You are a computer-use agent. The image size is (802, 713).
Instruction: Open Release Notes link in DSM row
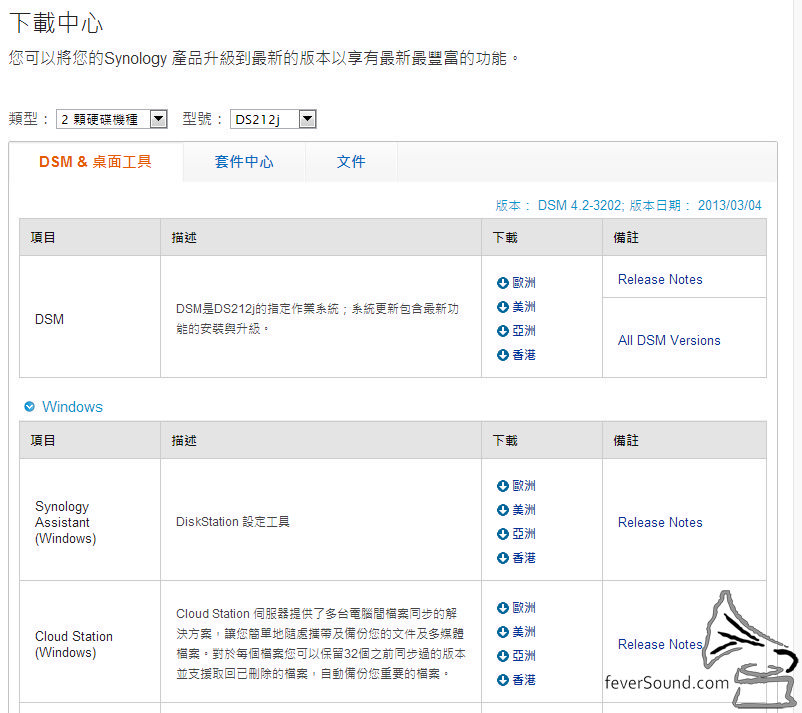pyautogui.click(x=660, y=279)
